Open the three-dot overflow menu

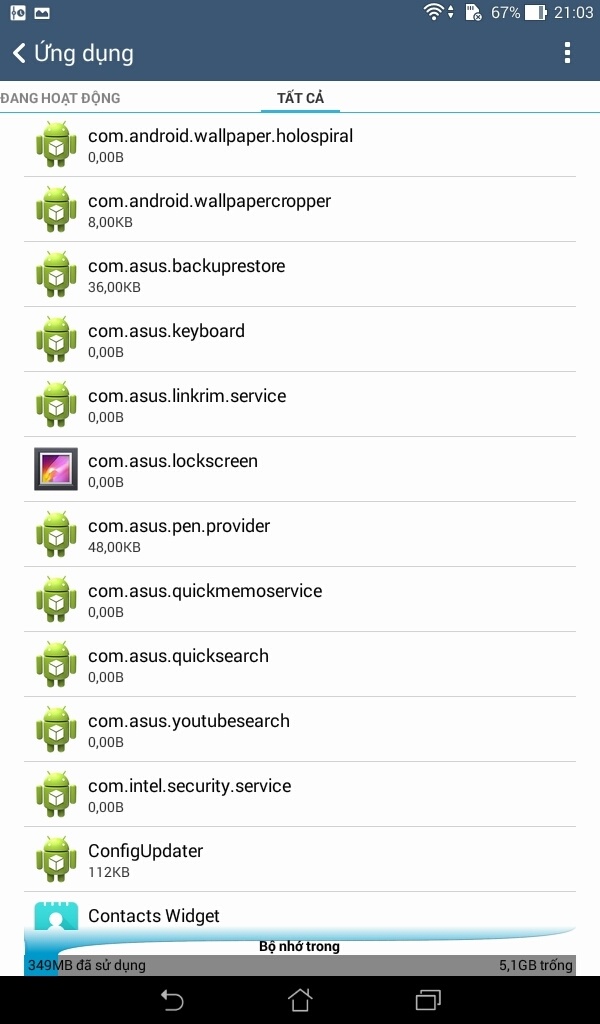567,53
